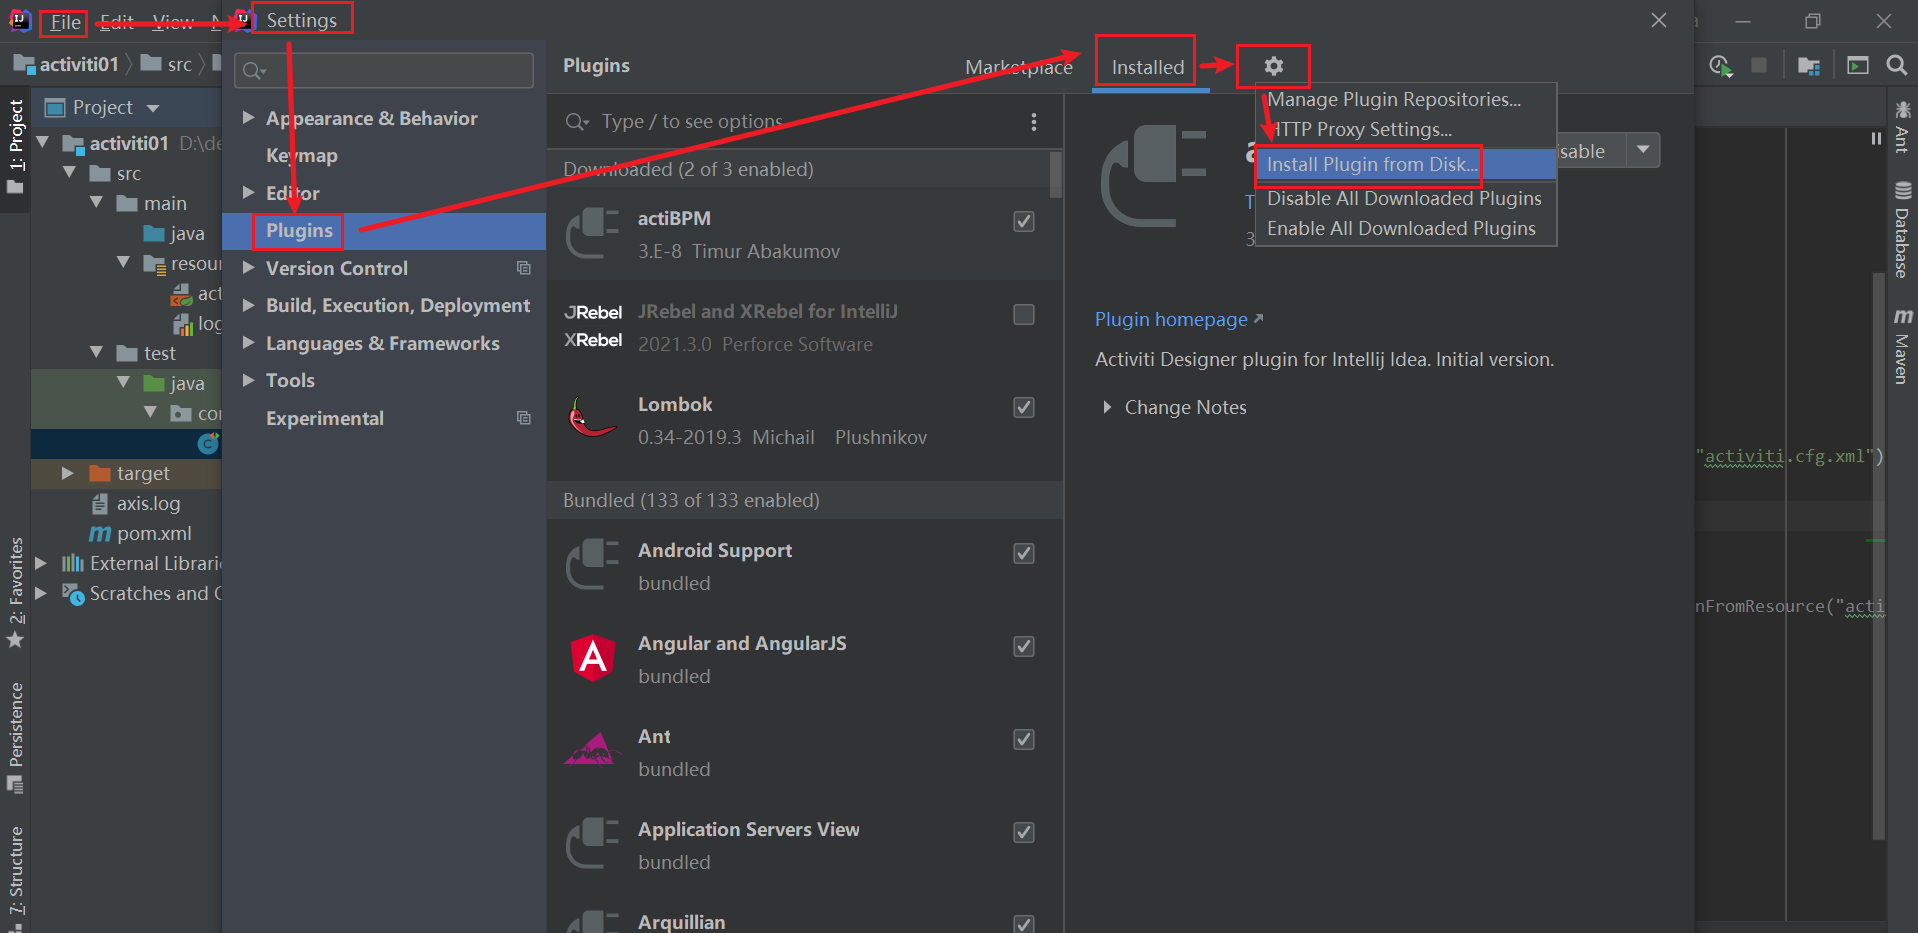1918x933 pixels.
Task: Uncheck the Android Support plugin
Action: (1024, 553)
